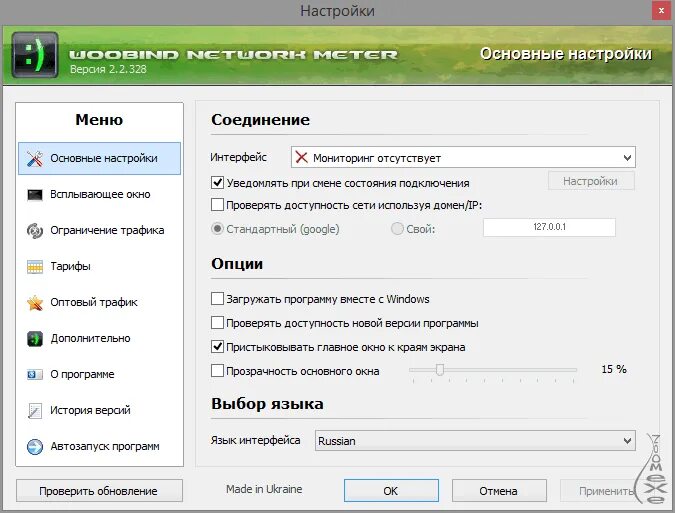675x513 pixels.
Task: Click the OK button
Action: (x=391, y=491)
